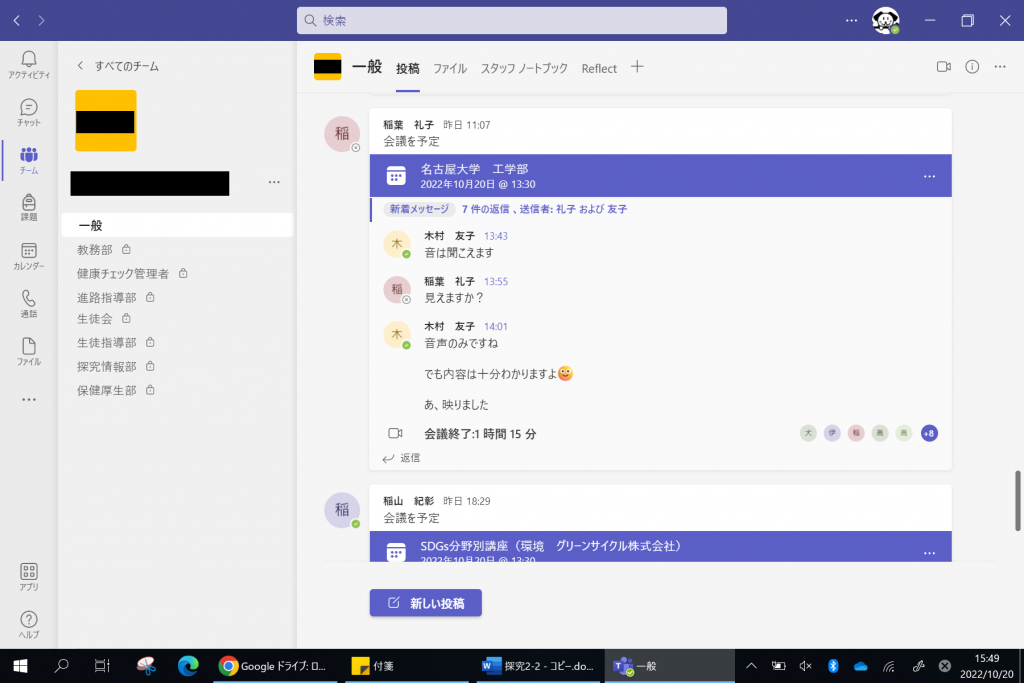Expand the 7件の返信 replies thread
Image resolution: width=1024 pixels, height=683 pixels.
click(x=544, y=209)
